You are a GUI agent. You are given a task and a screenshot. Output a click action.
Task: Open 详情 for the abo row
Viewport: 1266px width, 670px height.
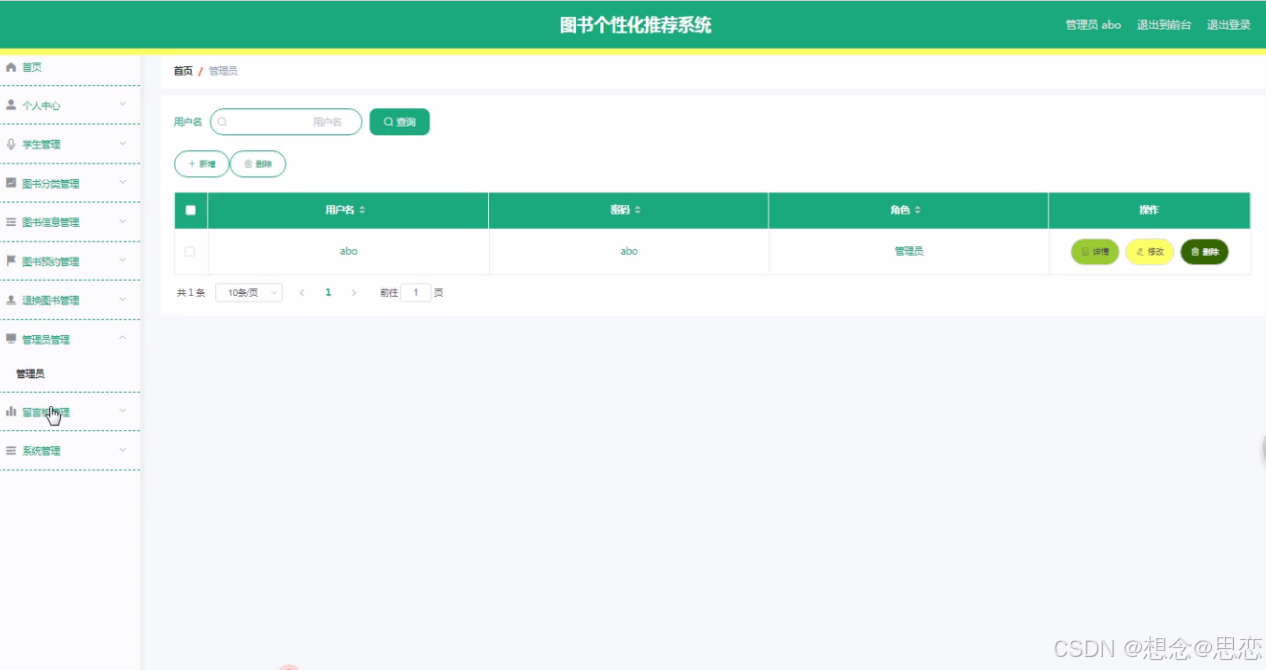1095,252
